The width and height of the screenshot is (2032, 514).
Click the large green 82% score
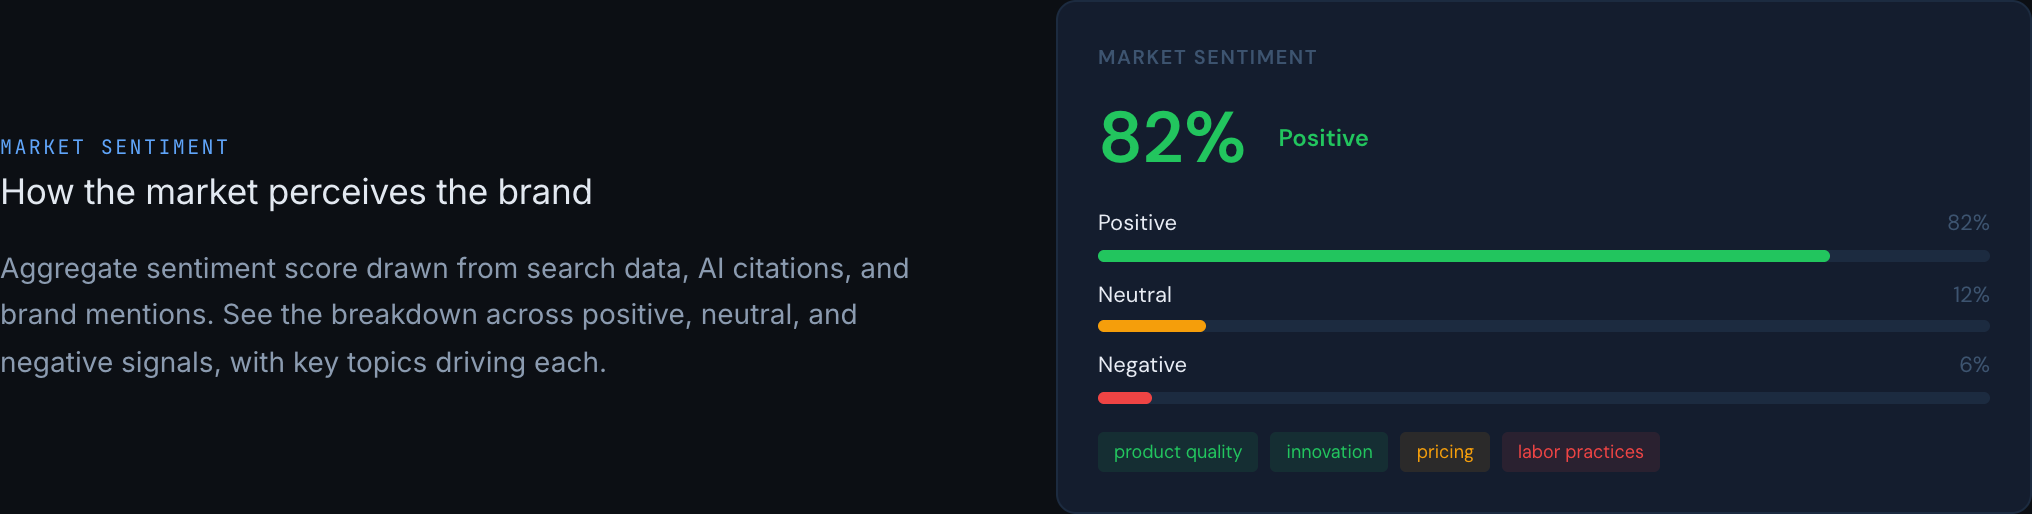coord(1172,138)
